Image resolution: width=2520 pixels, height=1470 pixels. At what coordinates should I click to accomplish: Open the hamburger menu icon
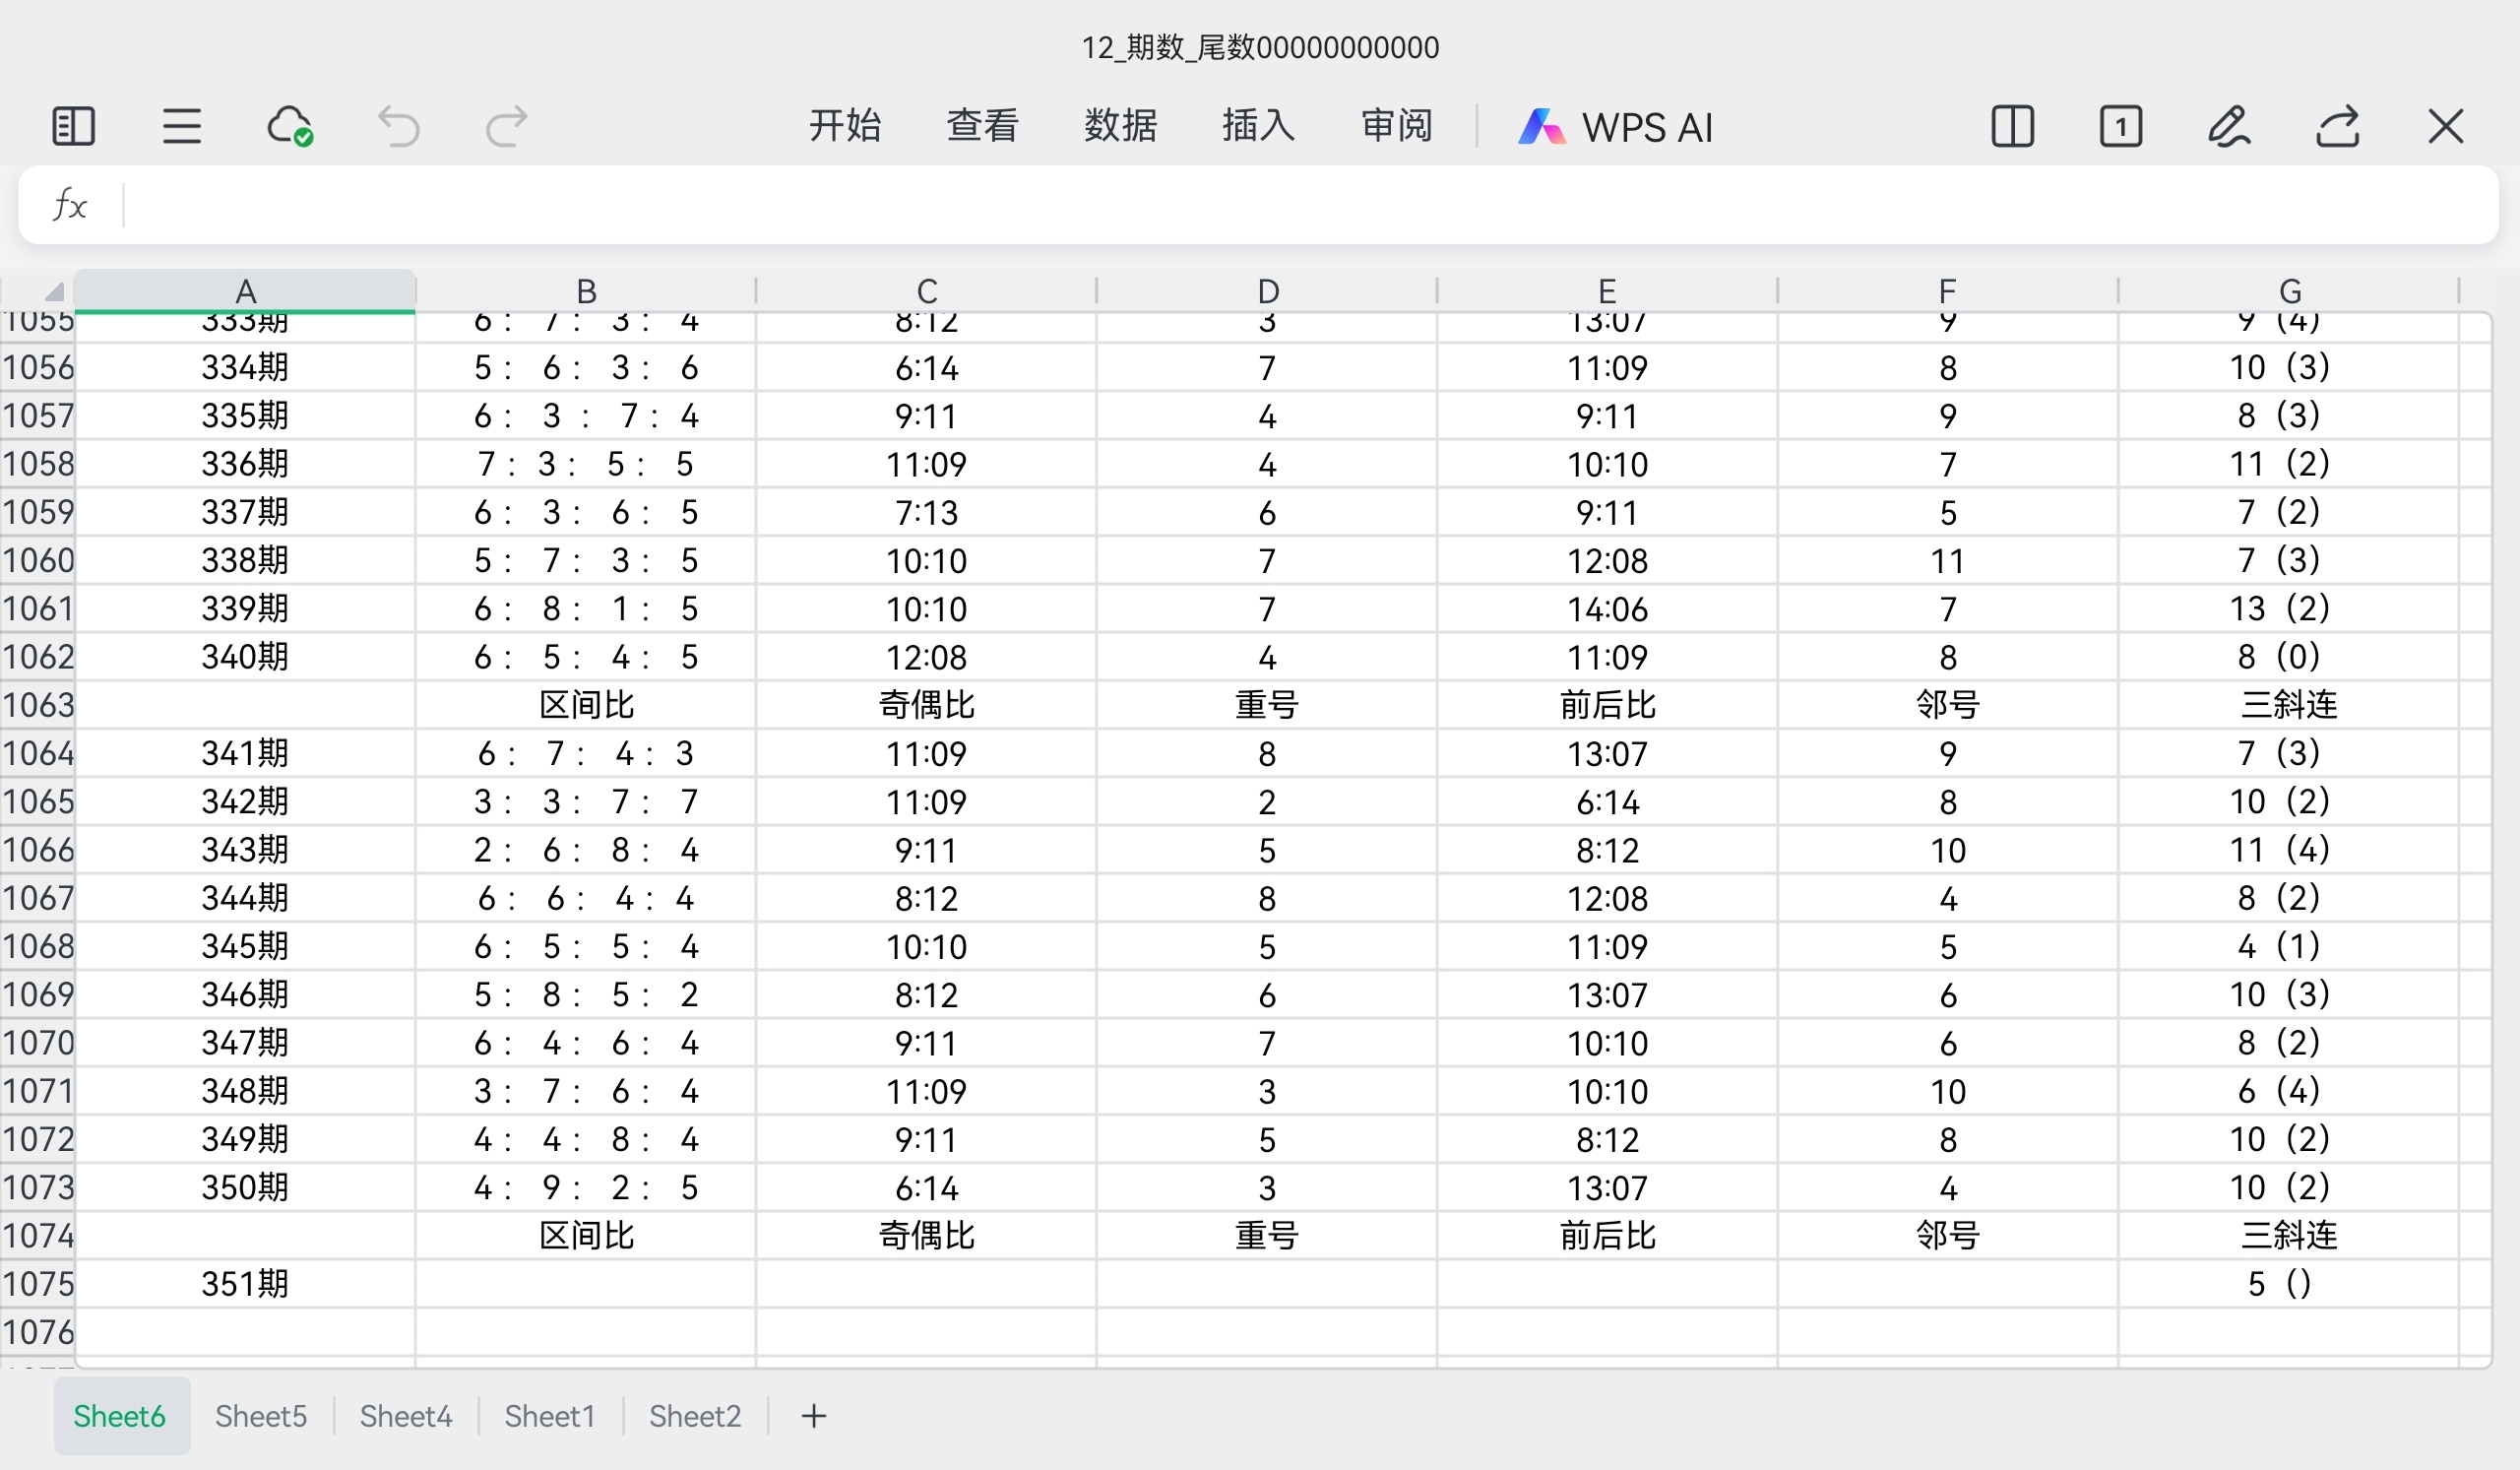[181, 127]
